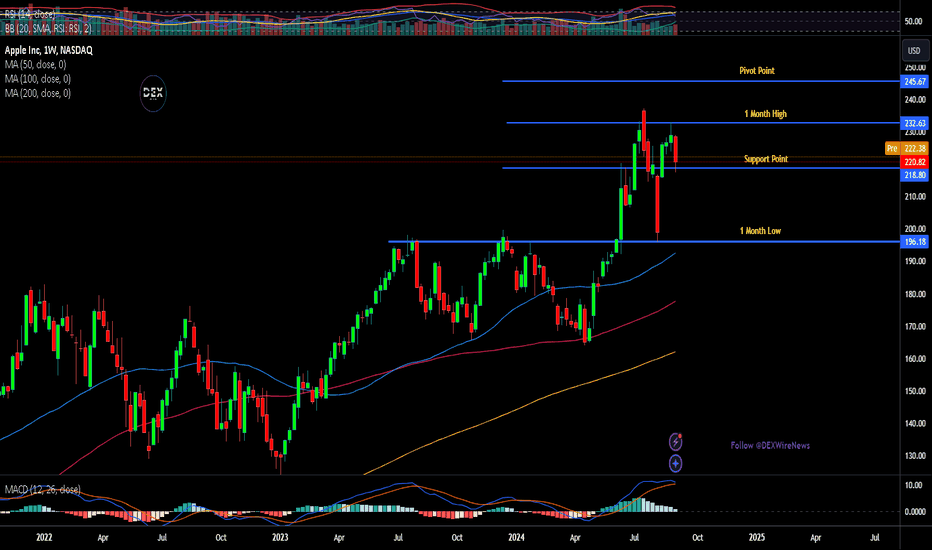Click the 190.00 price scale label
932x550 pixels.
pyautogui.click(x=915, y=261)
